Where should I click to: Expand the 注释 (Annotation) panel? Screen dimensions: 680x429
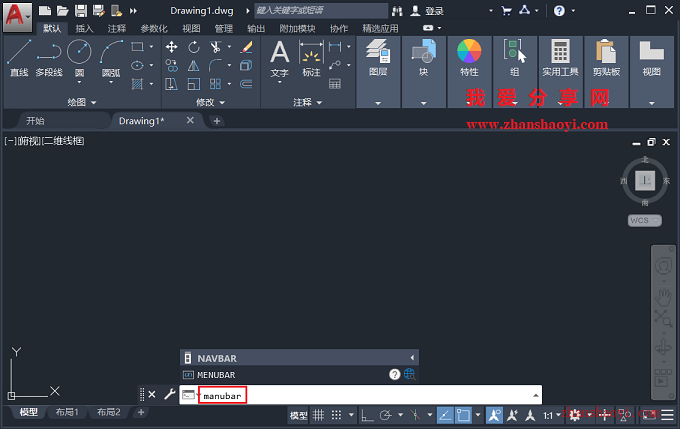[x=307, y=102]
